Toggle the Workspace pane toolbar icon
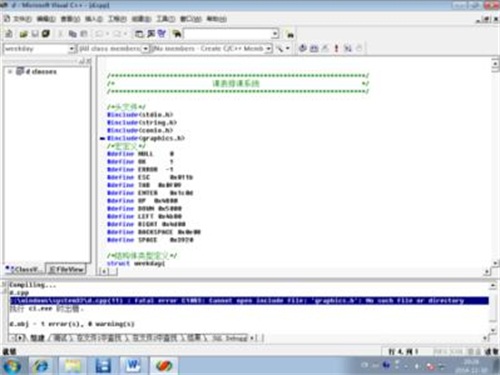The width and height of the screenshot is (500, 375). click(139, 34)
